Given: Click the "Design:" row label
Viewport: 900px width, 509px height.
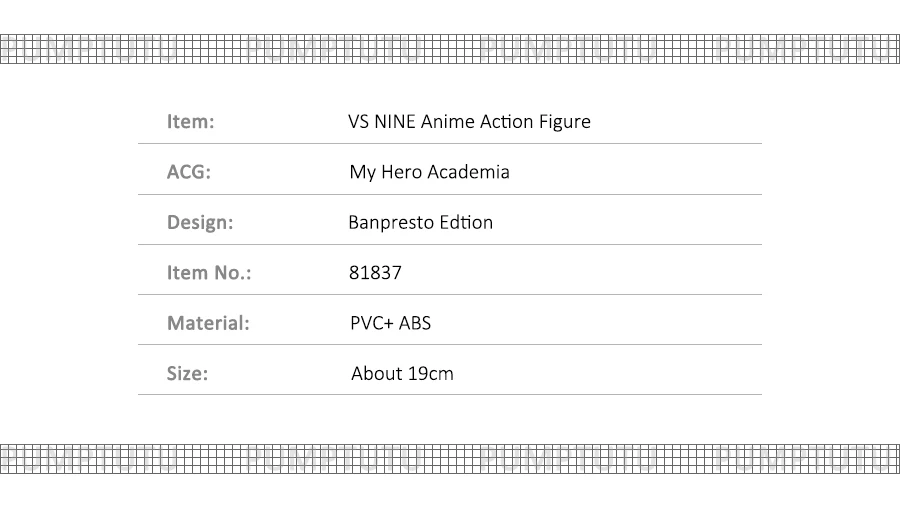Looking at the screenshot, I should [200, 222].
